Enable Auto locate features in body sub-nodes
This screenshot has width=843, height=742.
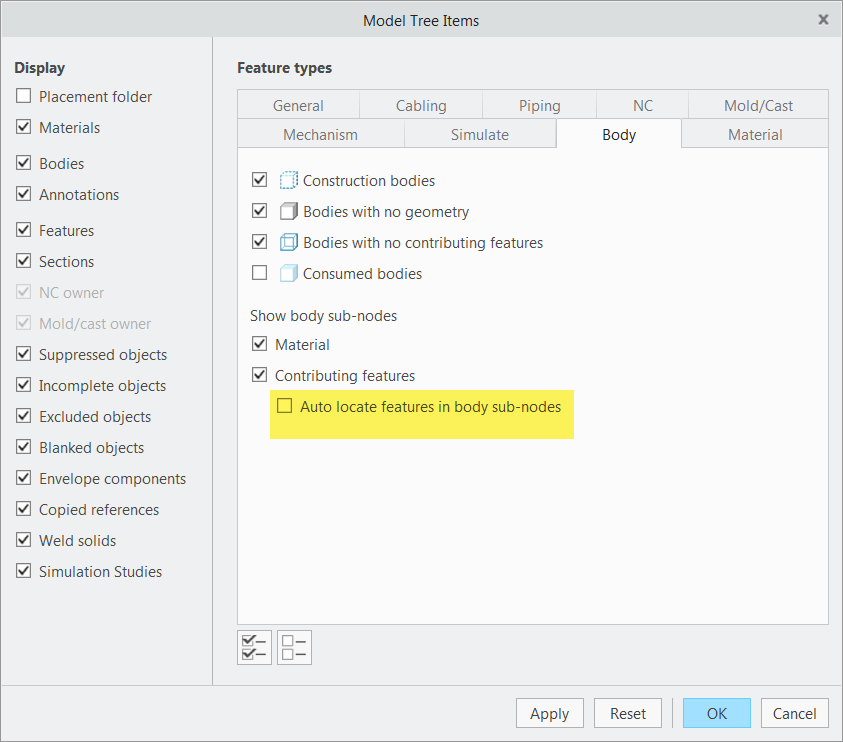click(284, 408)
